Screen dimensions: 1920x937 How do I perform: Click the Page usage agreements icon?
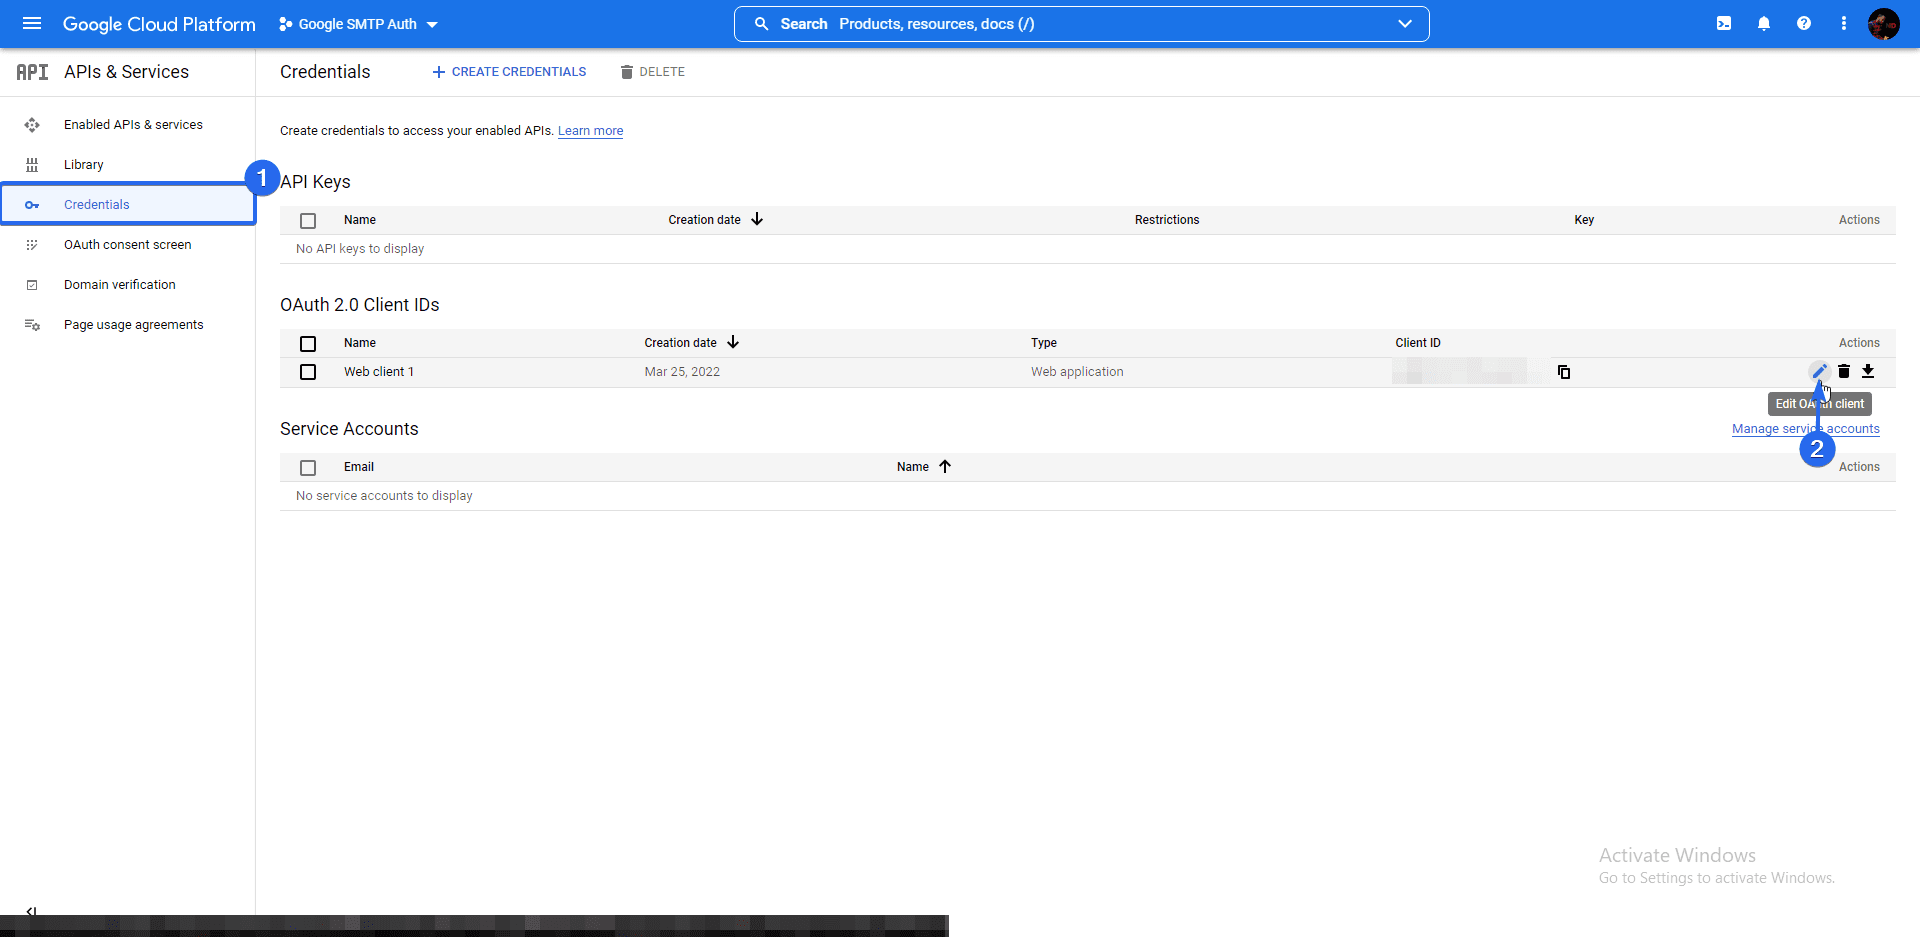pyautogui.click(x=32, y=325)
